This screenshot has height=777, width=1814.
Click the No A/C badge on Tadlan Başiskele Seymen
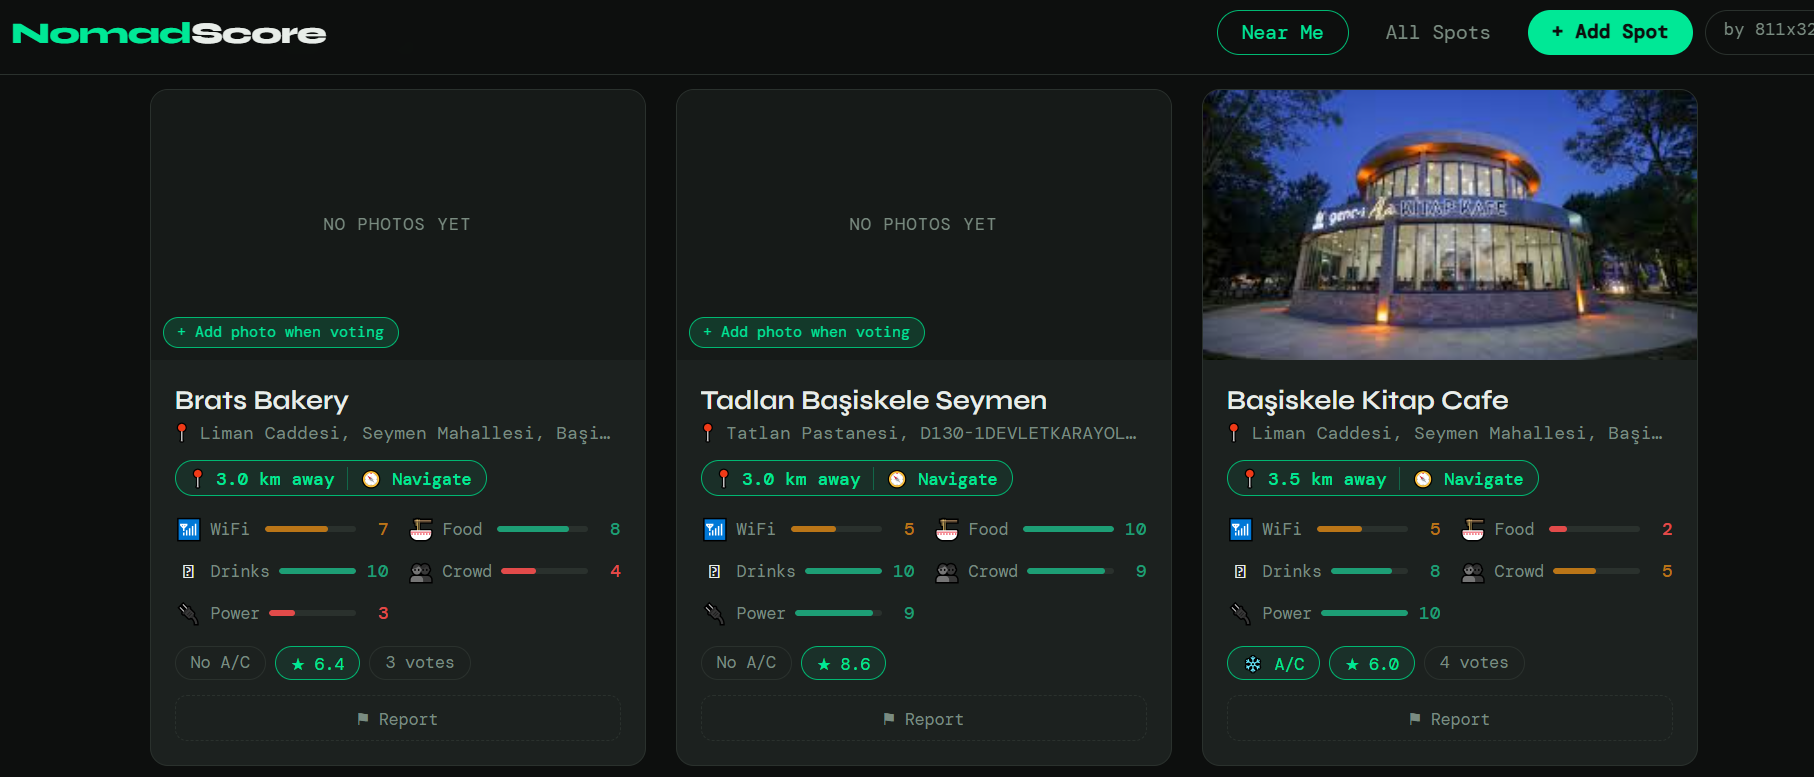coord(746,663)
